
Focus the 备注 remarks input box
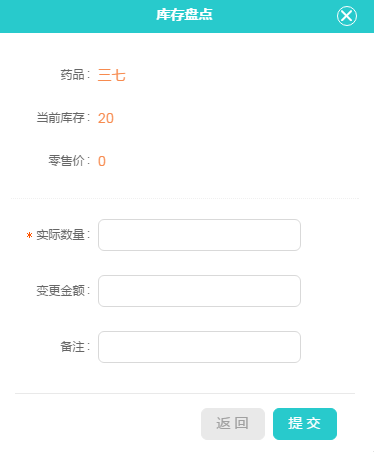coord(199,347)
